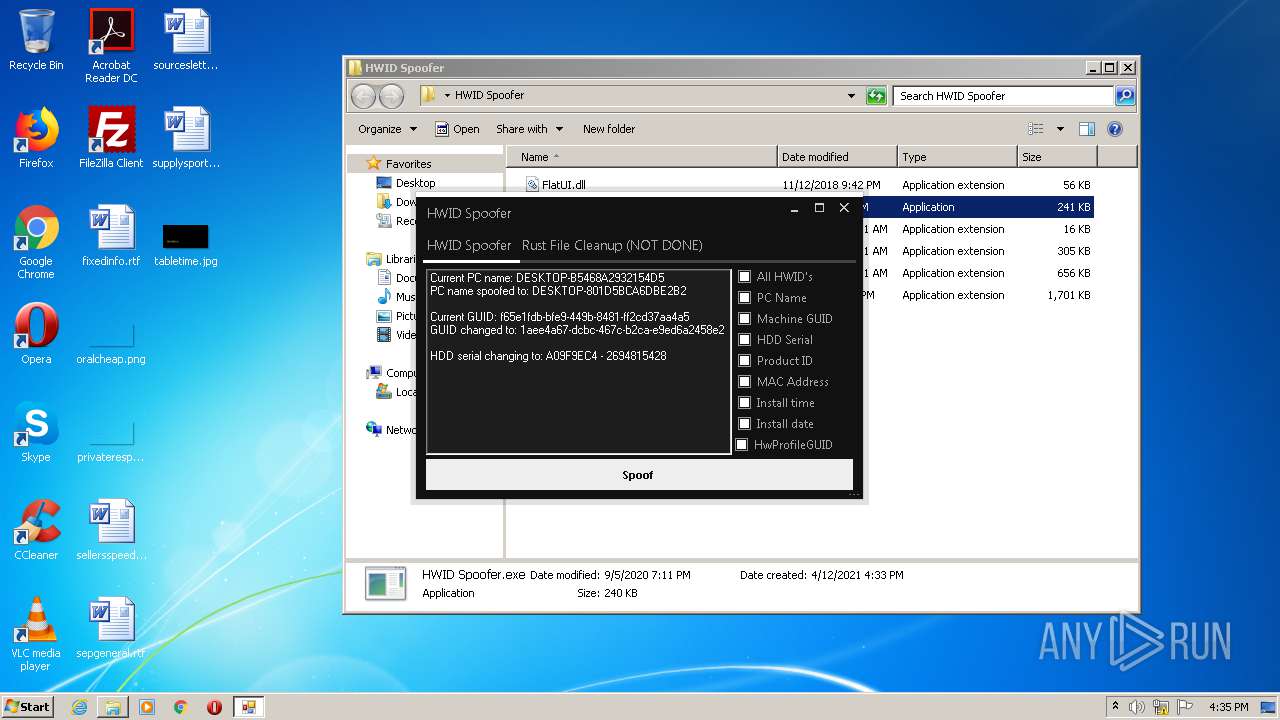Viewport: 1280px width, 720px height.
Task: Sort by Size column header
Action: pos(1057,157)
